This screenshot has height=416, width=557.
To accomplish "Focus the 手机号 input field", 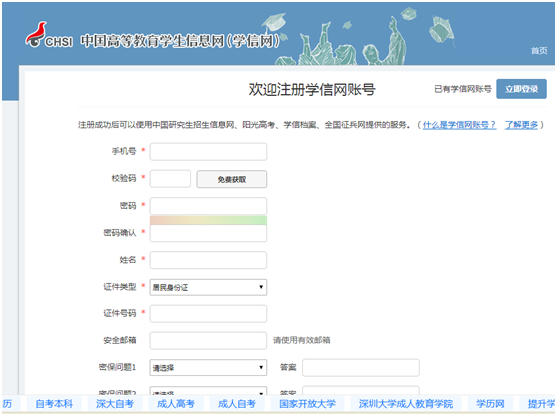I will pos(208,152).
